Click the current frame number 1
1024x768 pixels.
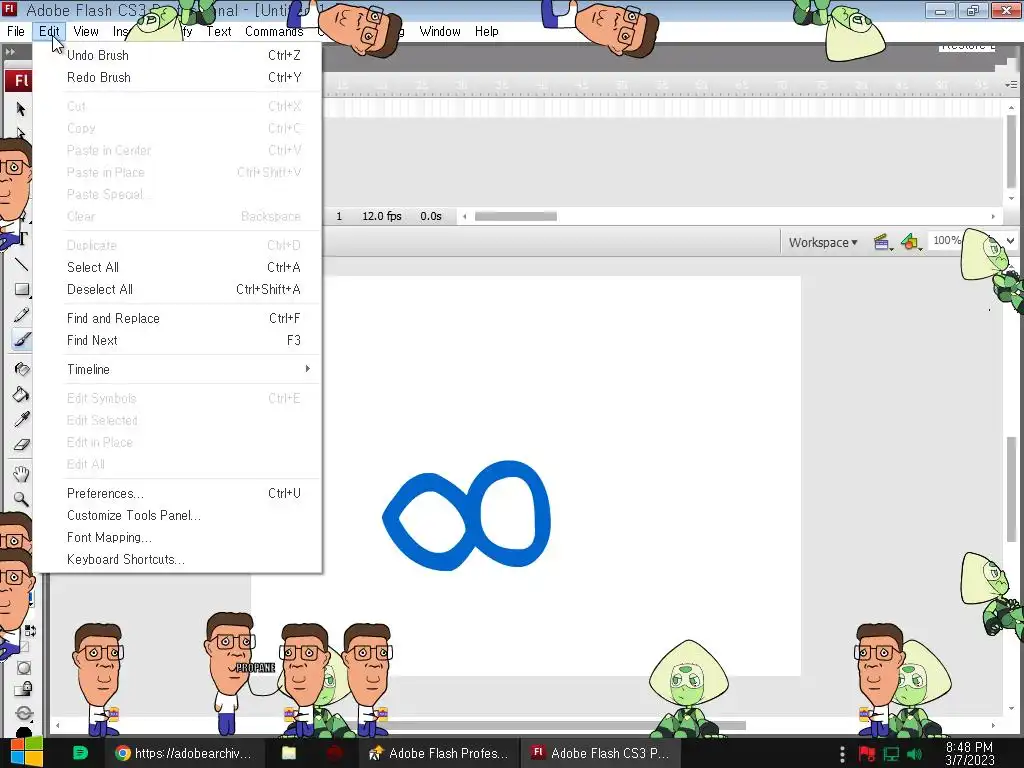tap(338, 216)
